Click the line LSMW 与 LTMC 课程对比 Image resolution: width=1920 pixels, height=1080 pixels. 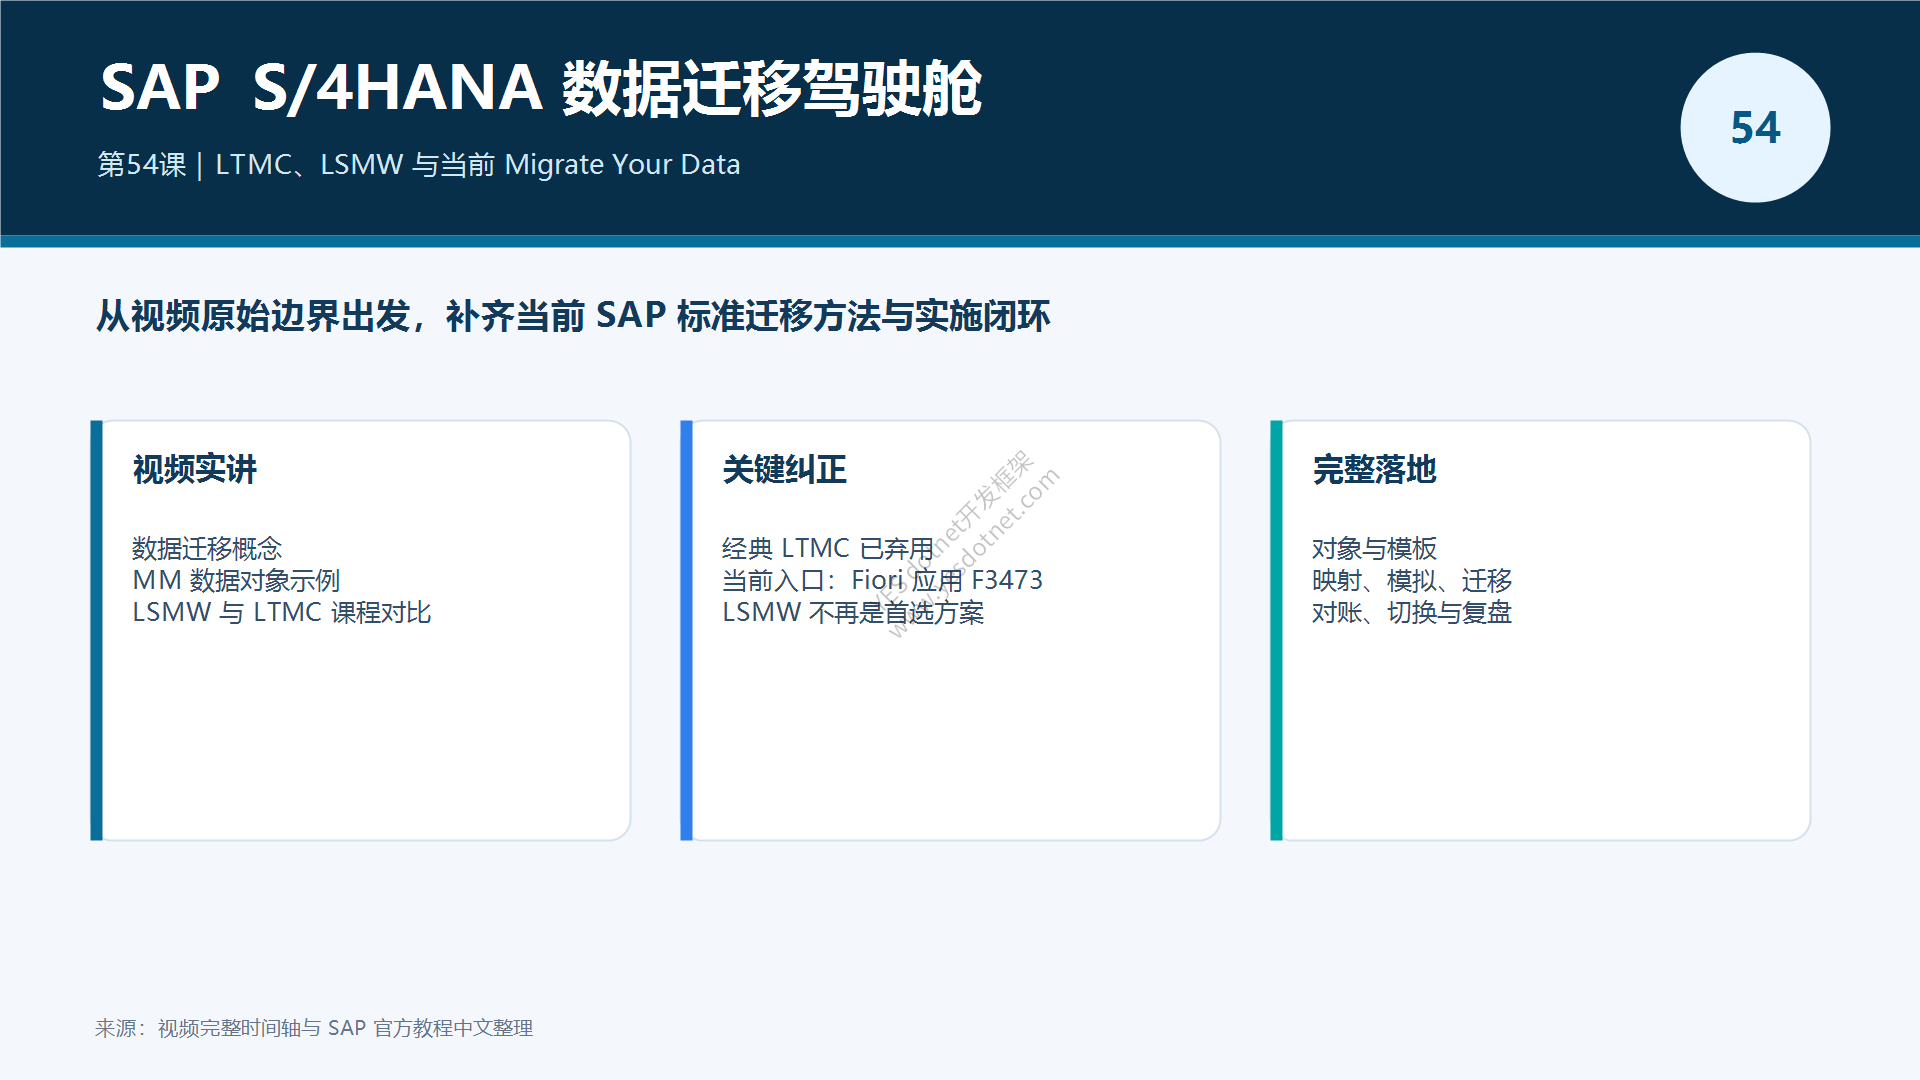coord(282,612)
